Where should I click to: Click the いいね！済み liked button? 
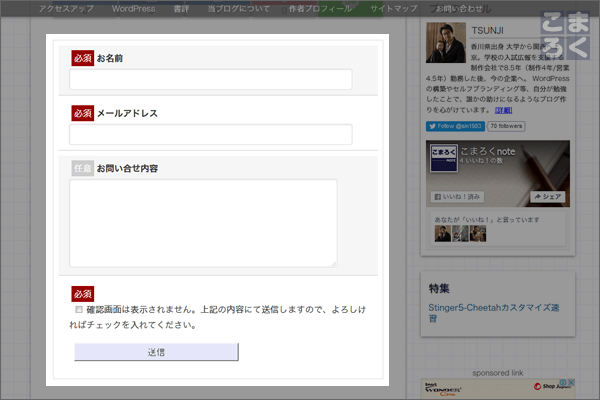tap(457, 197)
